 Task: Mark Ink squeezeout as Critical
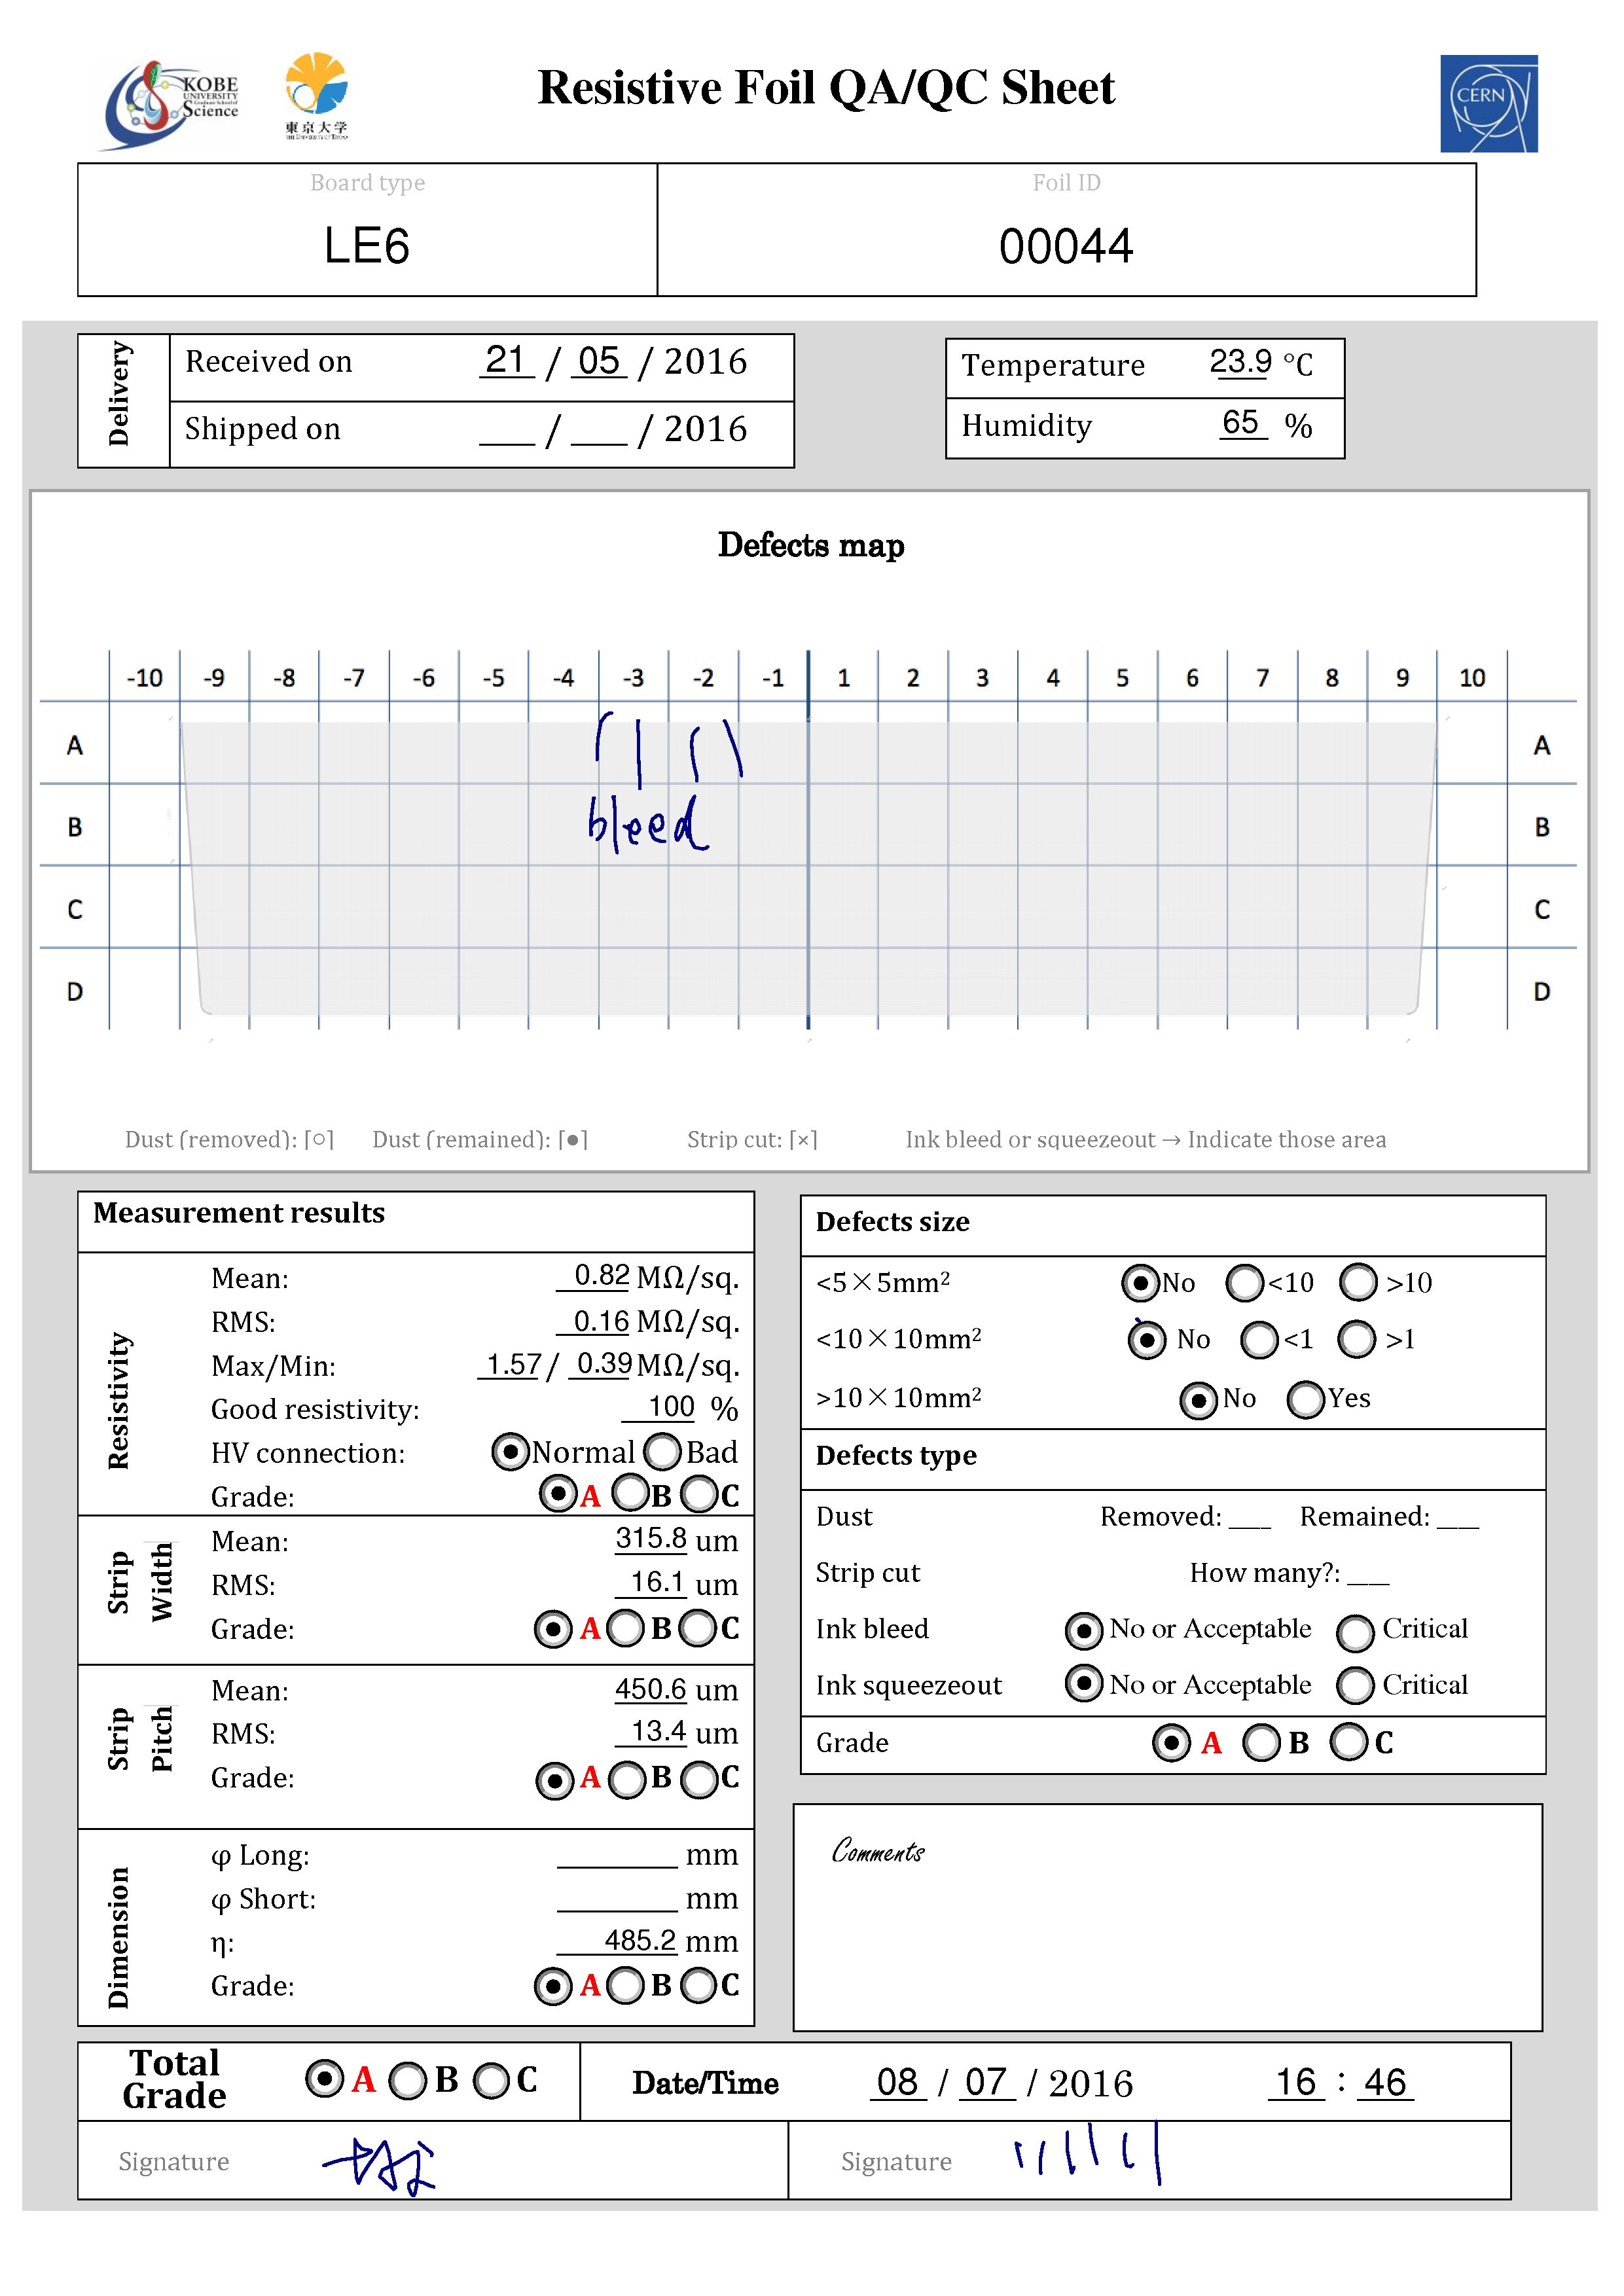pos(1355,1685)
